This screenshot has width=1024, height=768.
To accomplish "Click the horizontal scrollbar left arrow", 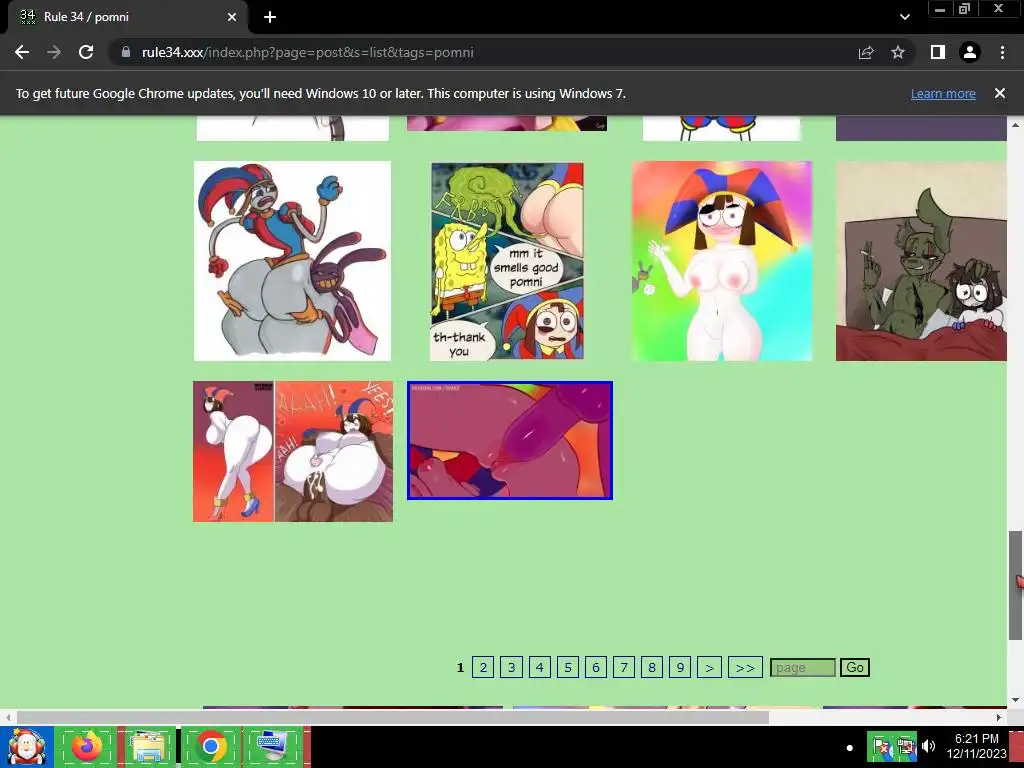I will 8,717.
